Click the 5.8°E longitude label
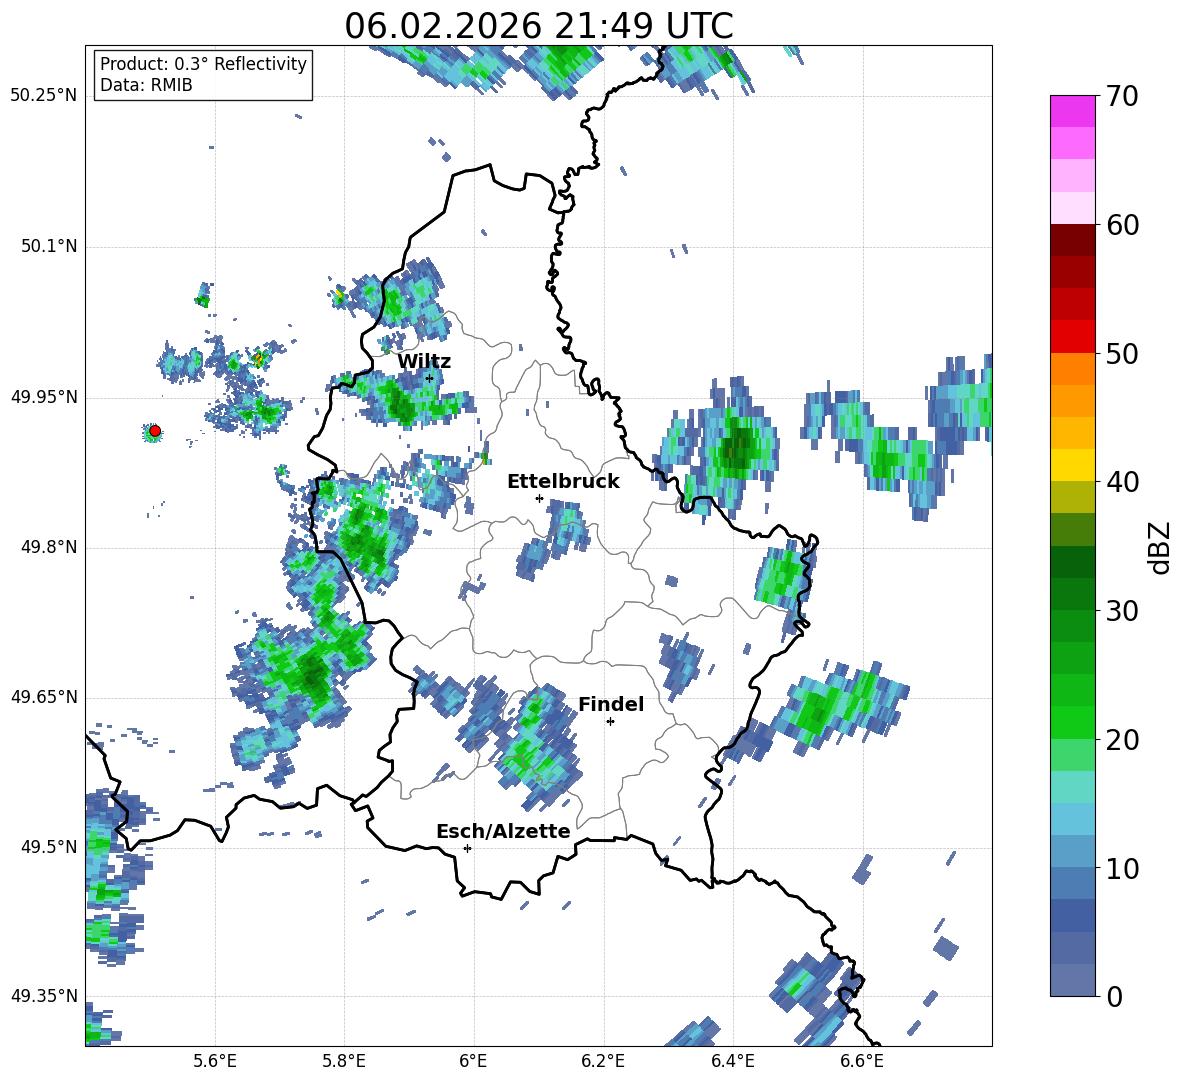Viewport: 1184px width, 1081px height. tap(344, 1062)
